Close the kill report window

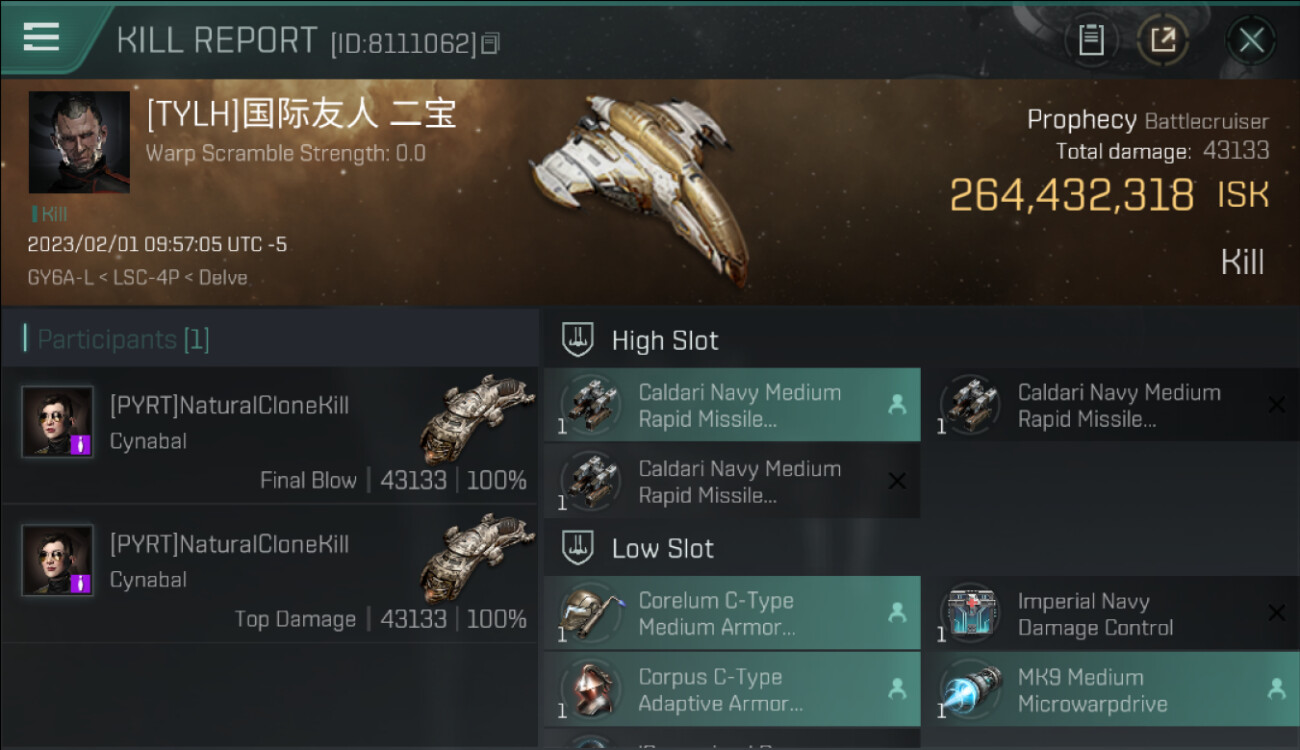pos(1251,40)
